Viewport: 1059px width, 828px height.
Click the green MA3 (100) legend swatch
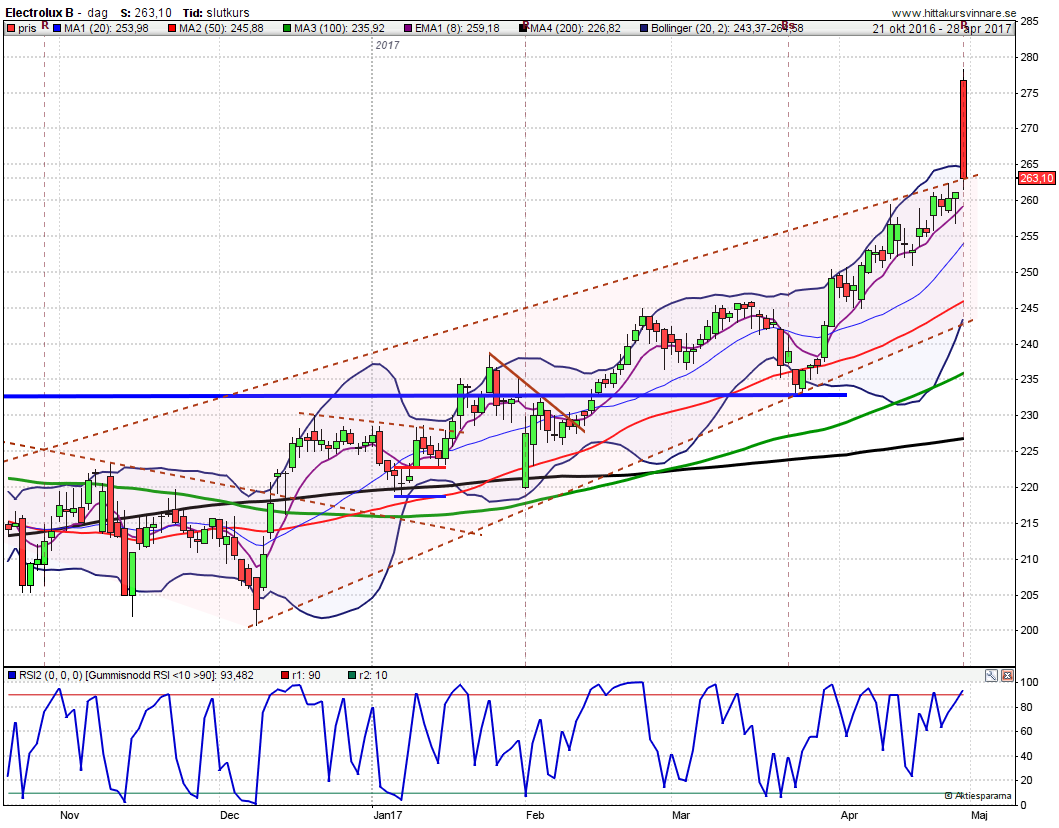point(287,28)
